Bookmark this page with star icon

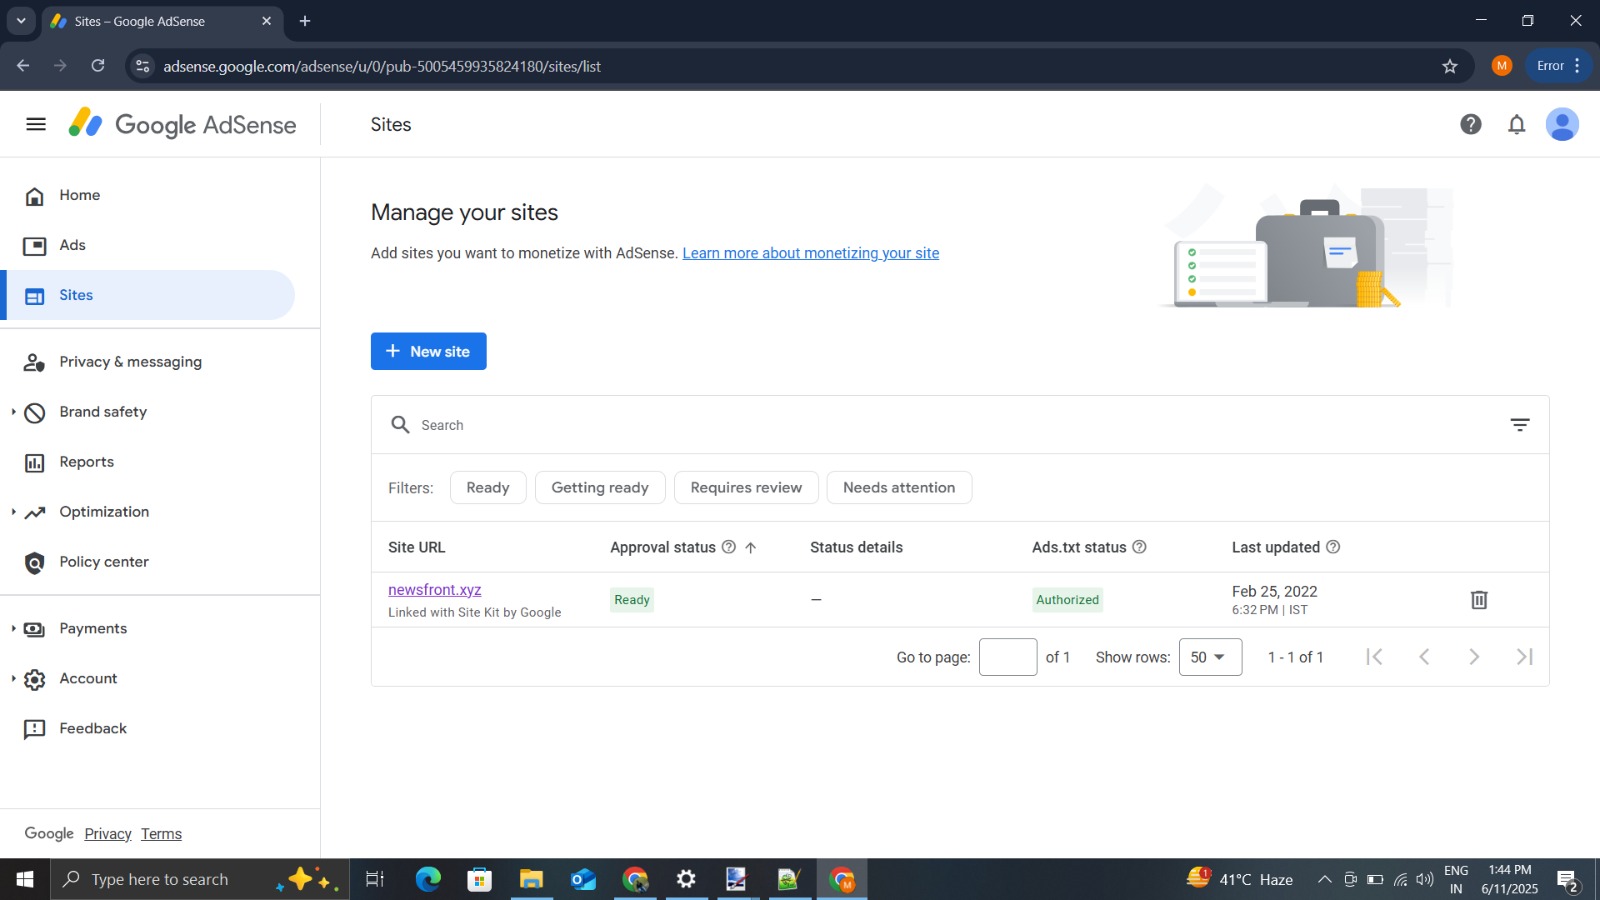click(x=1450, y=66)
